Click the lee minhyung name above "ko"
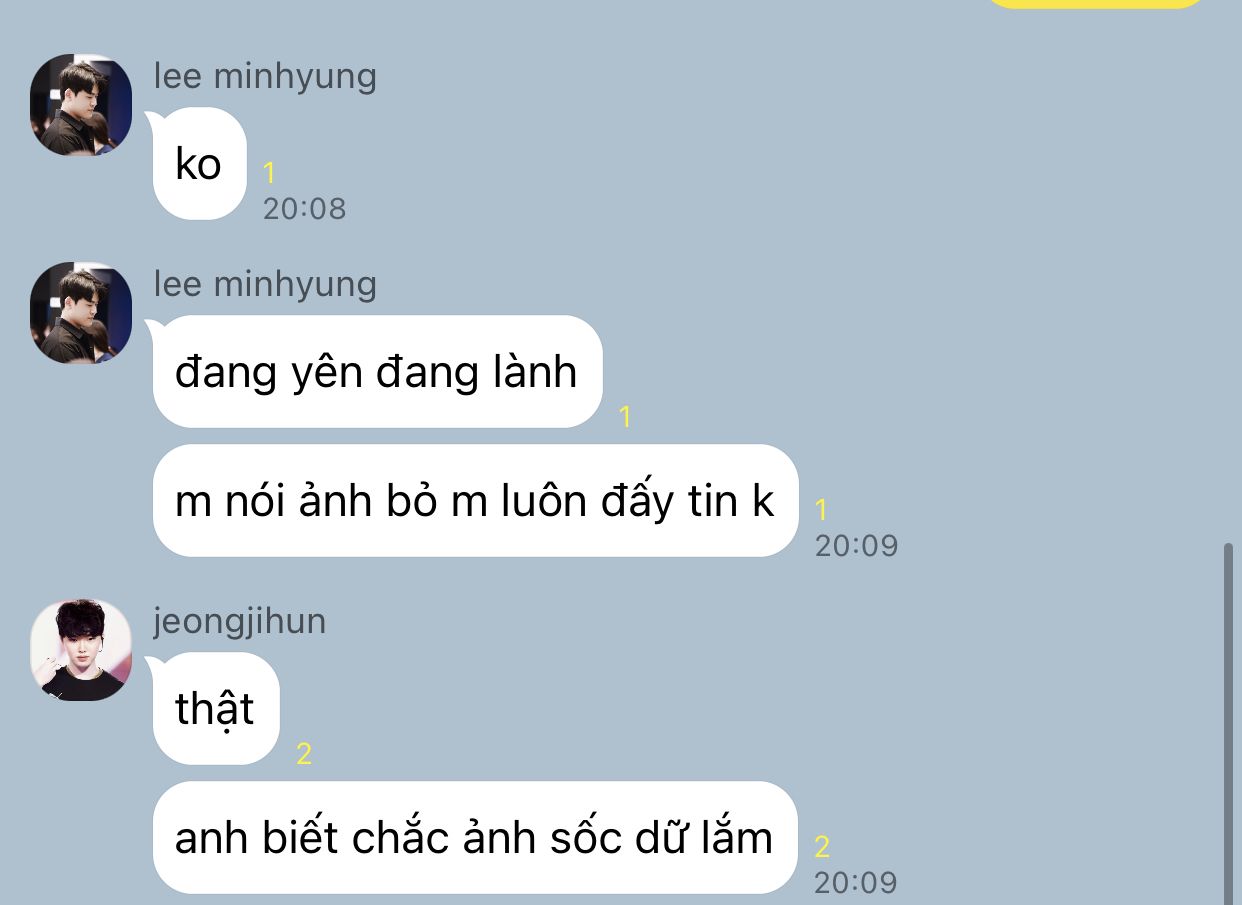The image size is (1242, 905). click(x=265, y=76)
